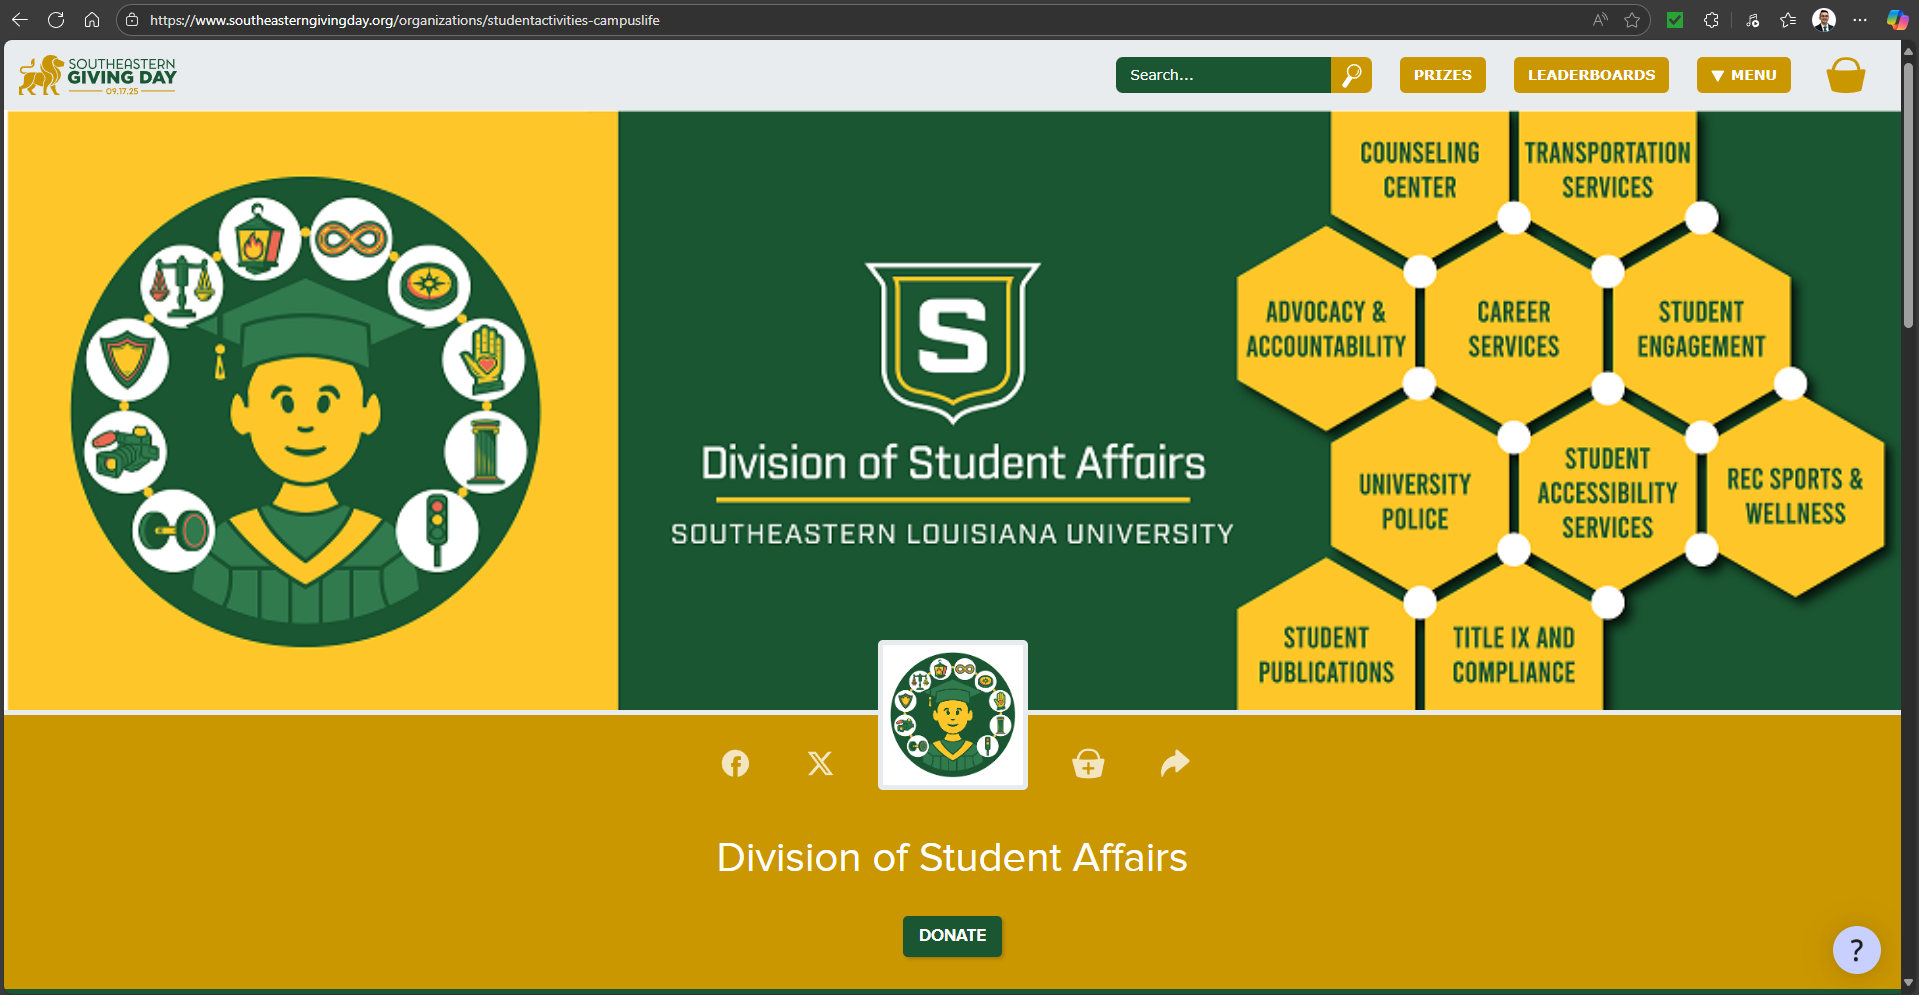Click the address bar URL

point(404,20)
